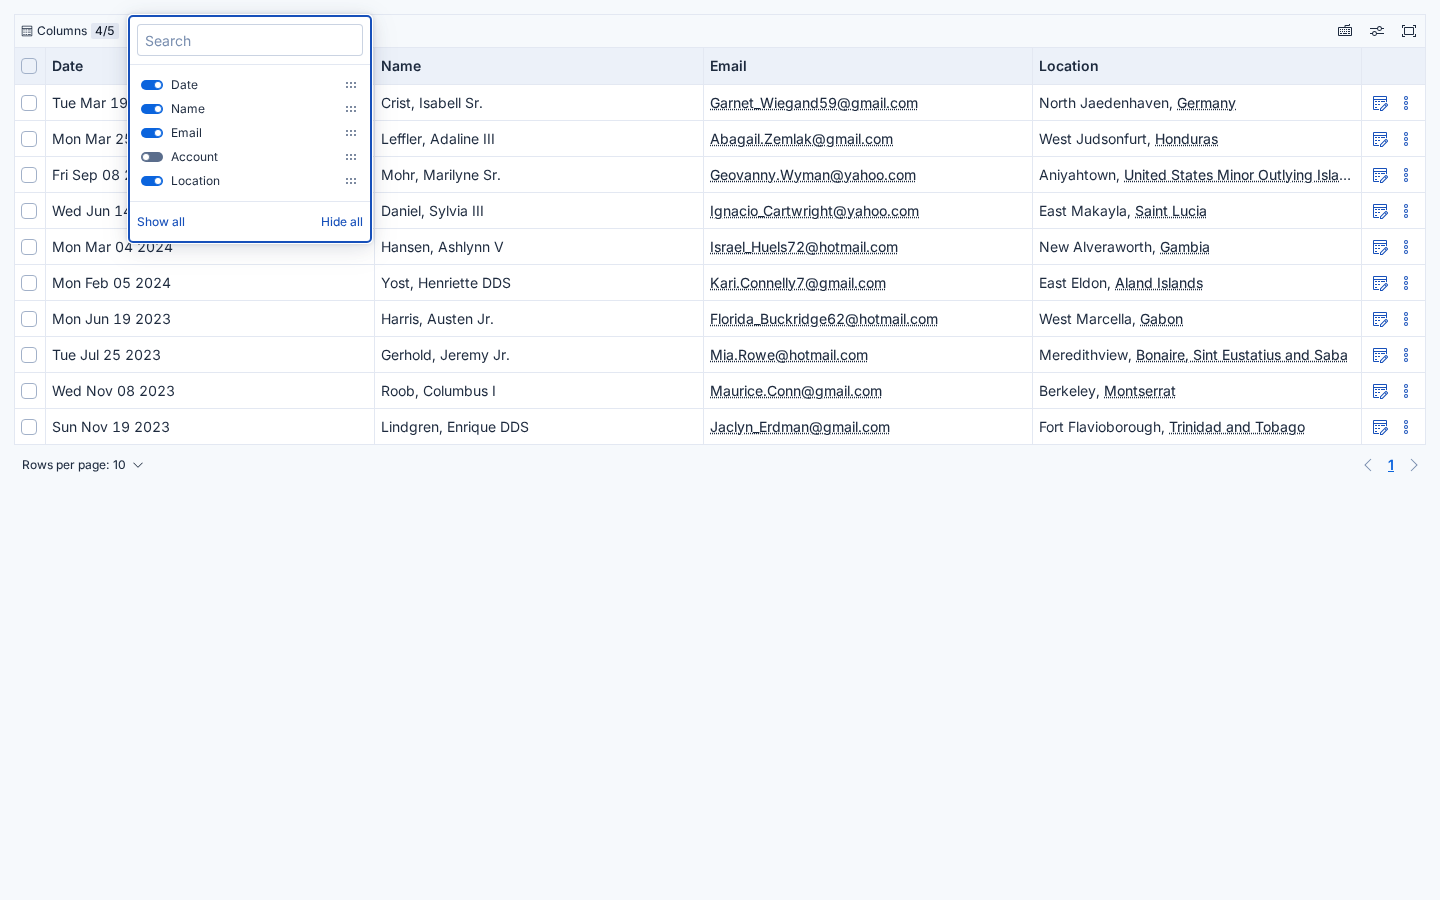Open the keyboard shortcuts toolbar icon
This screenshot has width=1440, height=900.
point(1345,31)
